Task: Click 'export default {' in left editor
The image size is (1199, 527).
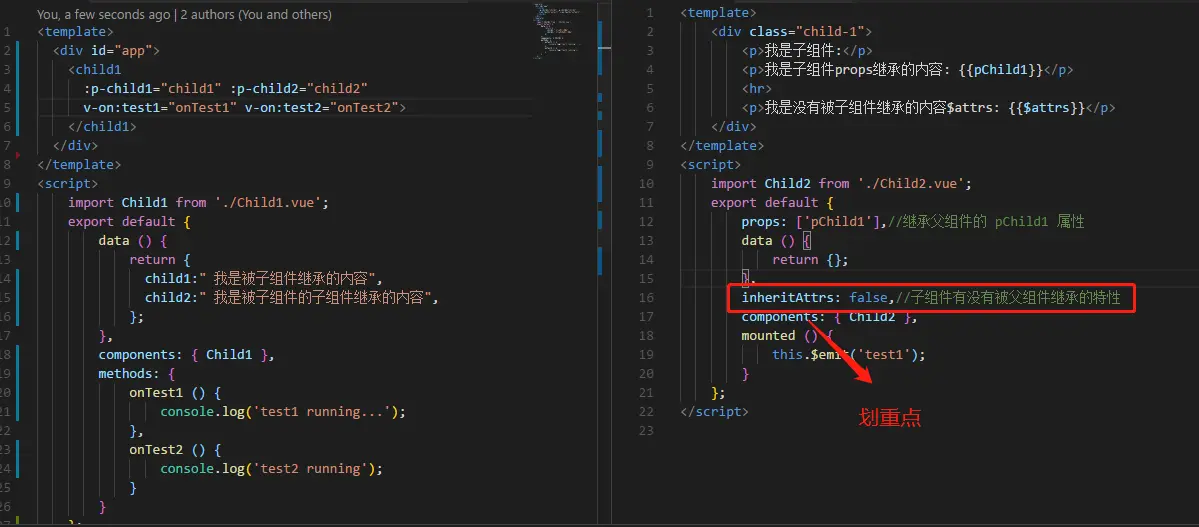Action: [x=129, y=222]
